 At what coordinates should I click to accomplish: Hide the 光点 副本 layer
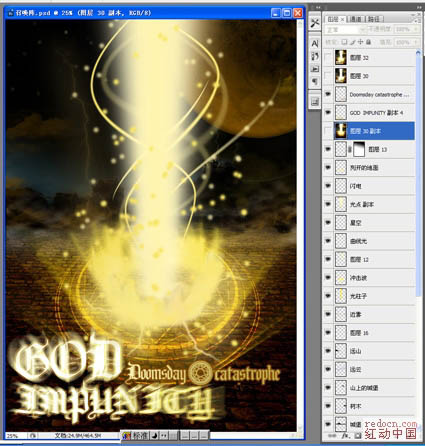[x=328, y=204]
